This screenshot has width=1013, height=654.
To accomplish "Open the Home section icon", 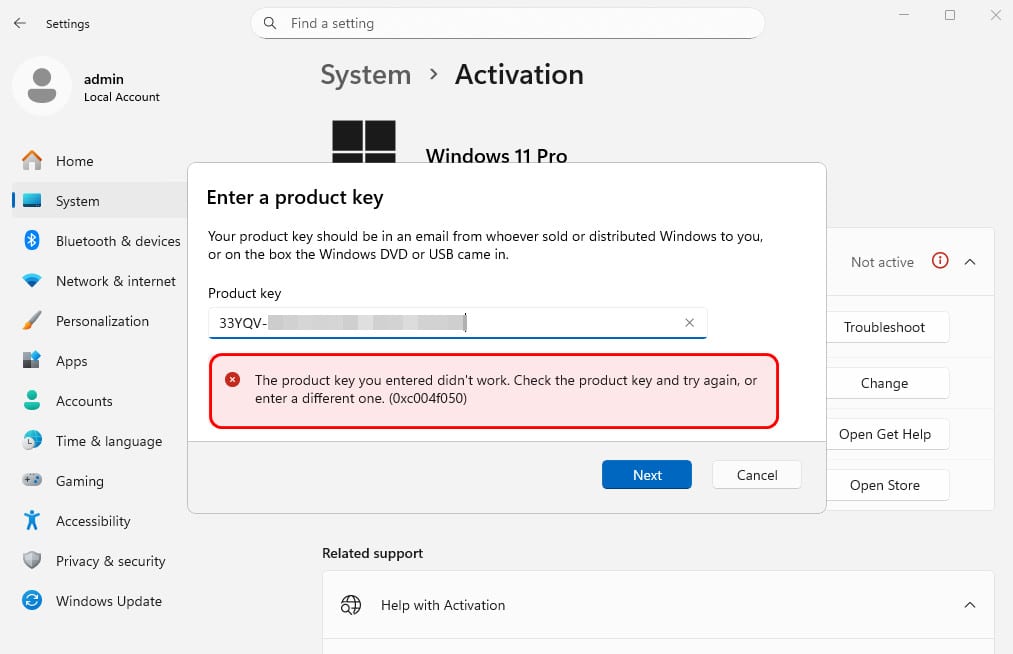I will tap(32, 160).
